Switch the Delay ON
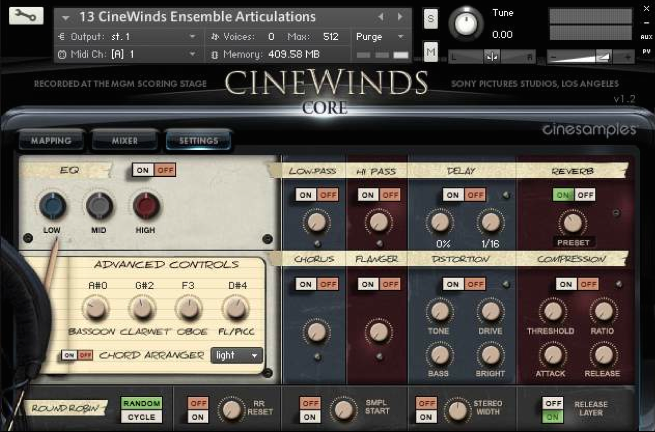This screenshot has width=655, height=432. 453,195
